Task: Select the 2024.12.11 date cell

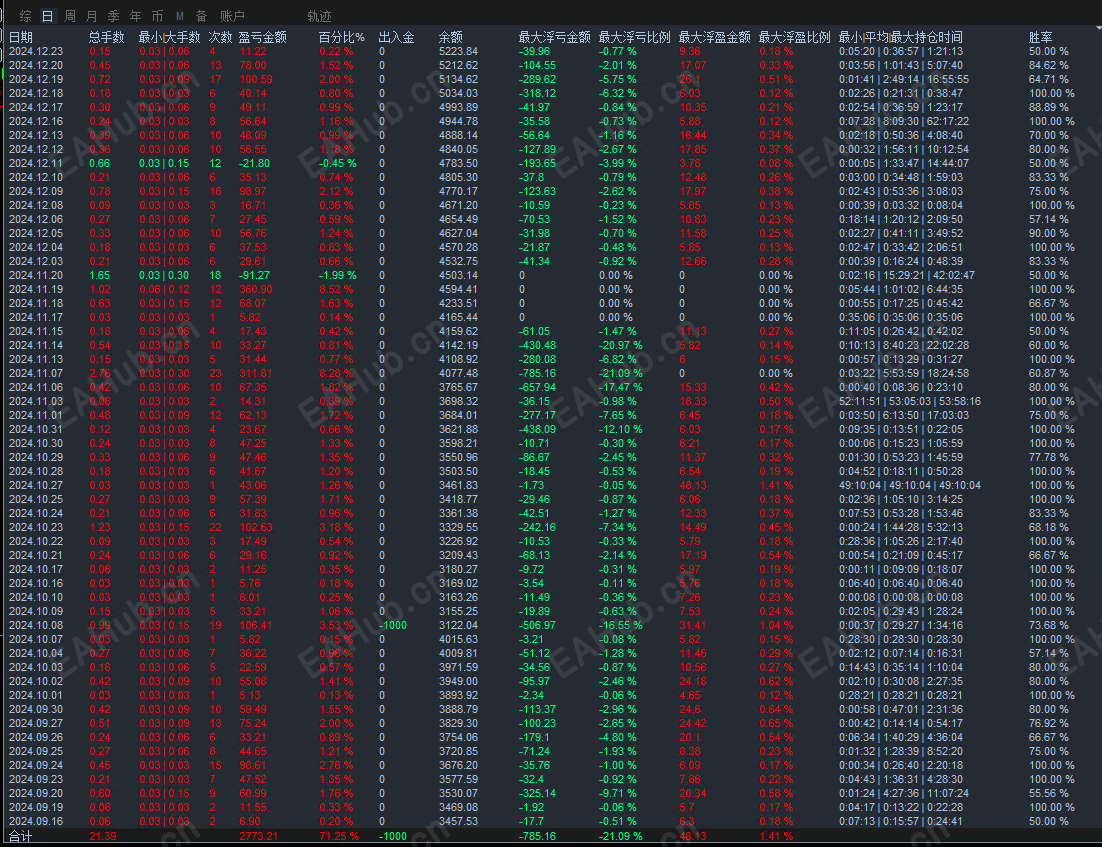Action: (36, 163)
